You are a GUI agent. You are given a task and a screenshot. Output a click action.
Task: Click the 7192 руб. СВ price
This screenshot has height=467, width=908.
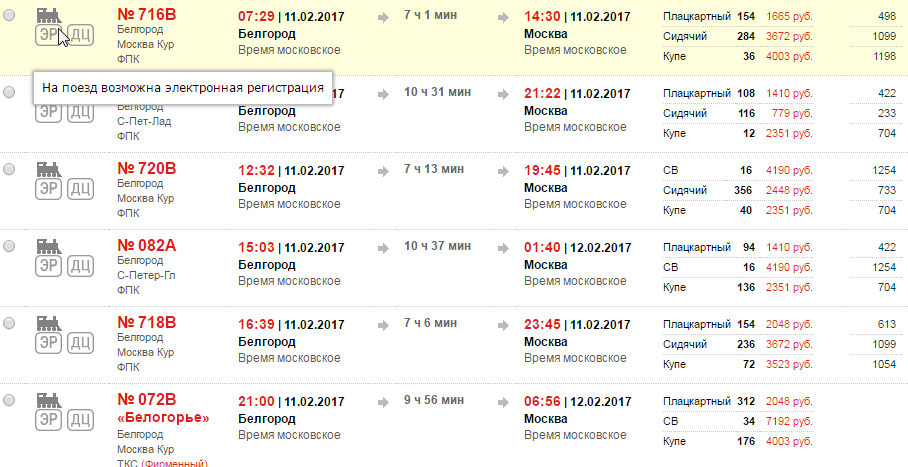pos(787,421)
